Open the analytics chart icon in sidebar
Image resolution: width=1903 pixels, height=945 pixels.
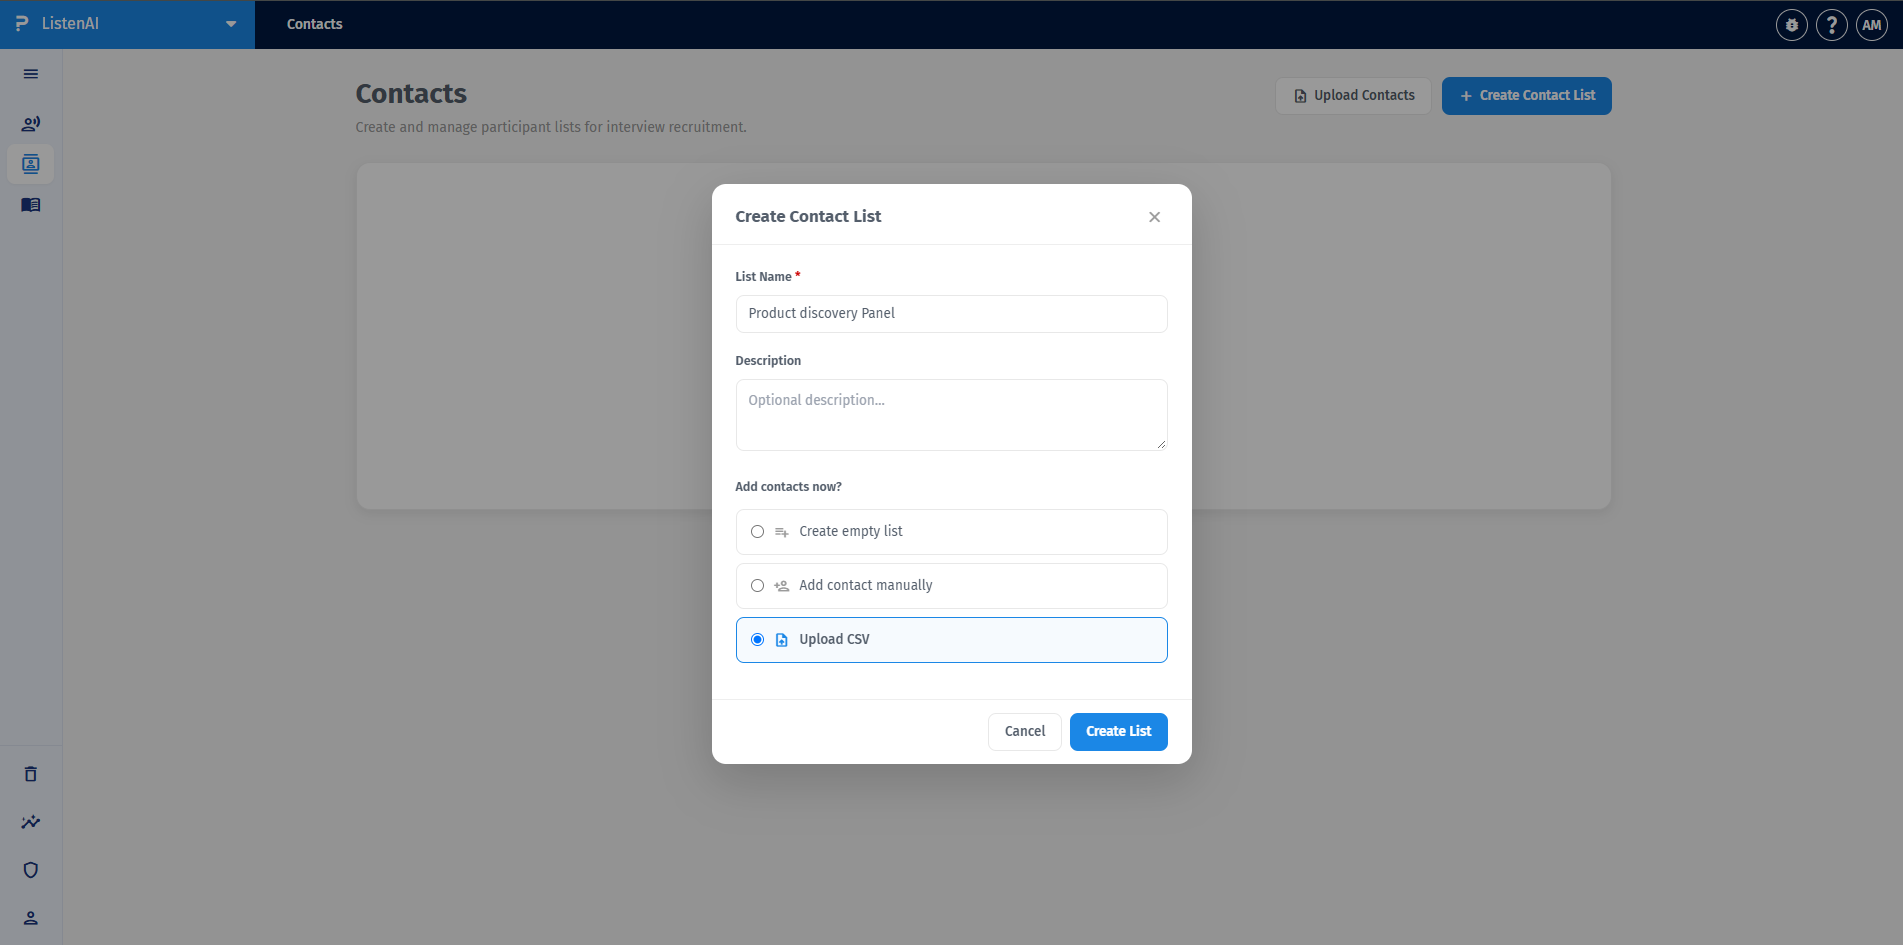coord(31,822)
